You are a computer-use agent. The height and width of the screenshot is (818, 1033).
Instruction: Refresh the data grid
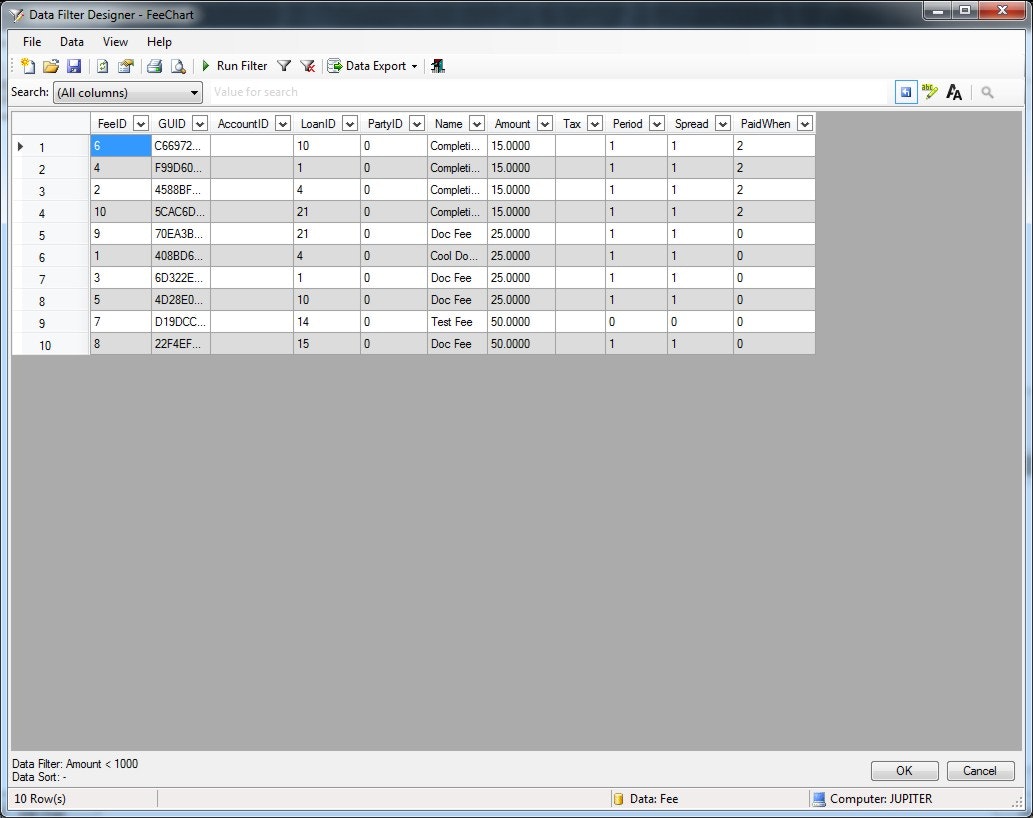coord(102,66)
